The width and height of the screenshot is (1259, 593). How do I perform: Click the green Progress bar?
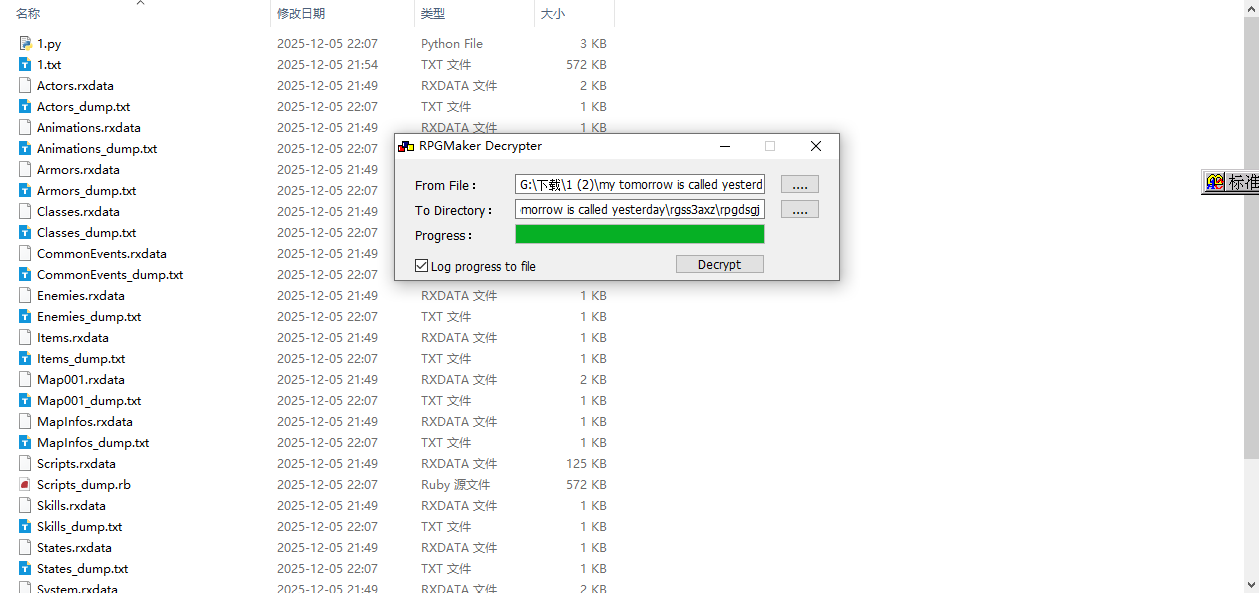639,234
